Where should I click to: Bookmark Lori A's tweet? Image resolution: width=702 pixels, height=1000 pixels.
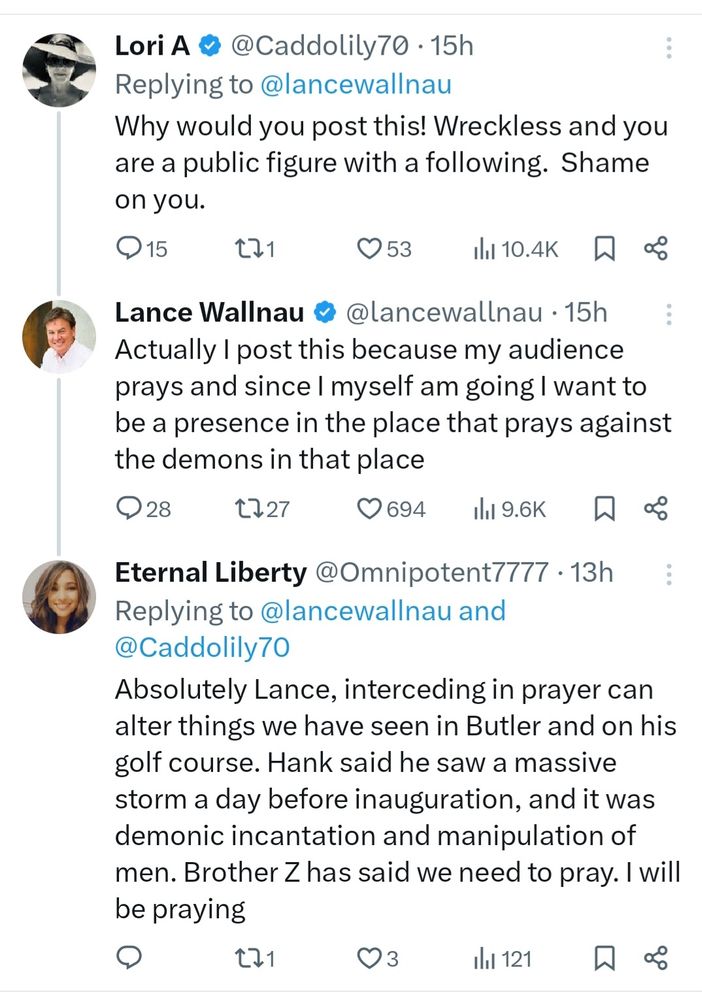point(604,249)
